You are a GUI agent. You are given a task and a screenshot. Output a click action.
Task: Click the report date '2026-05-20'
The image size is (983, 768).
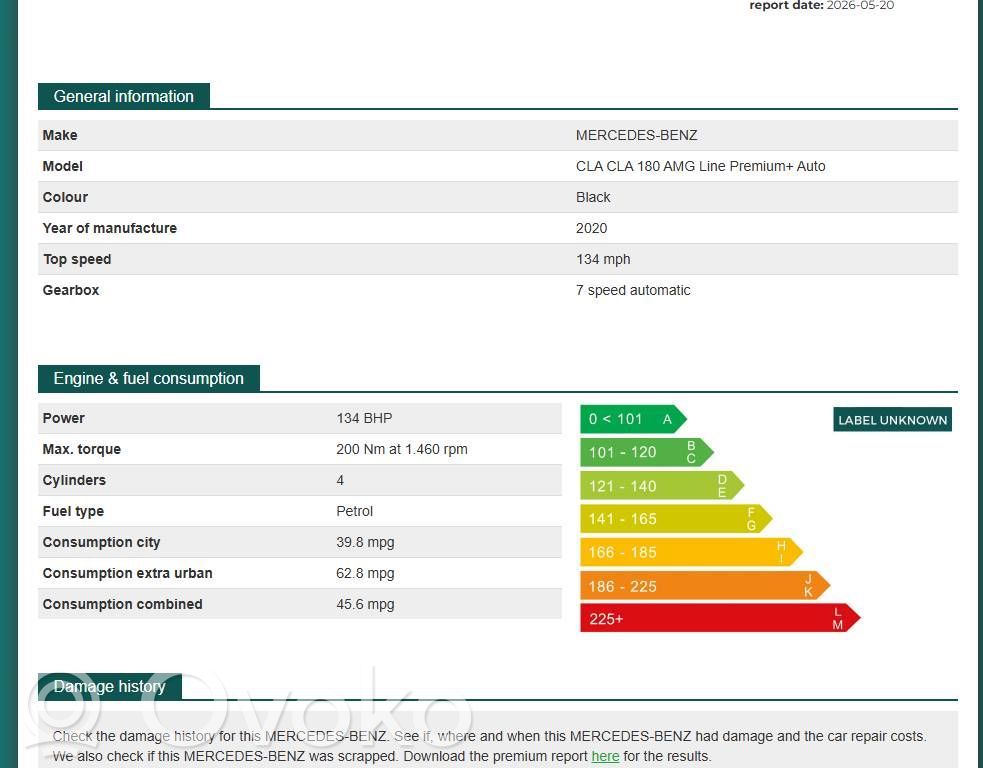coord(860,6)
